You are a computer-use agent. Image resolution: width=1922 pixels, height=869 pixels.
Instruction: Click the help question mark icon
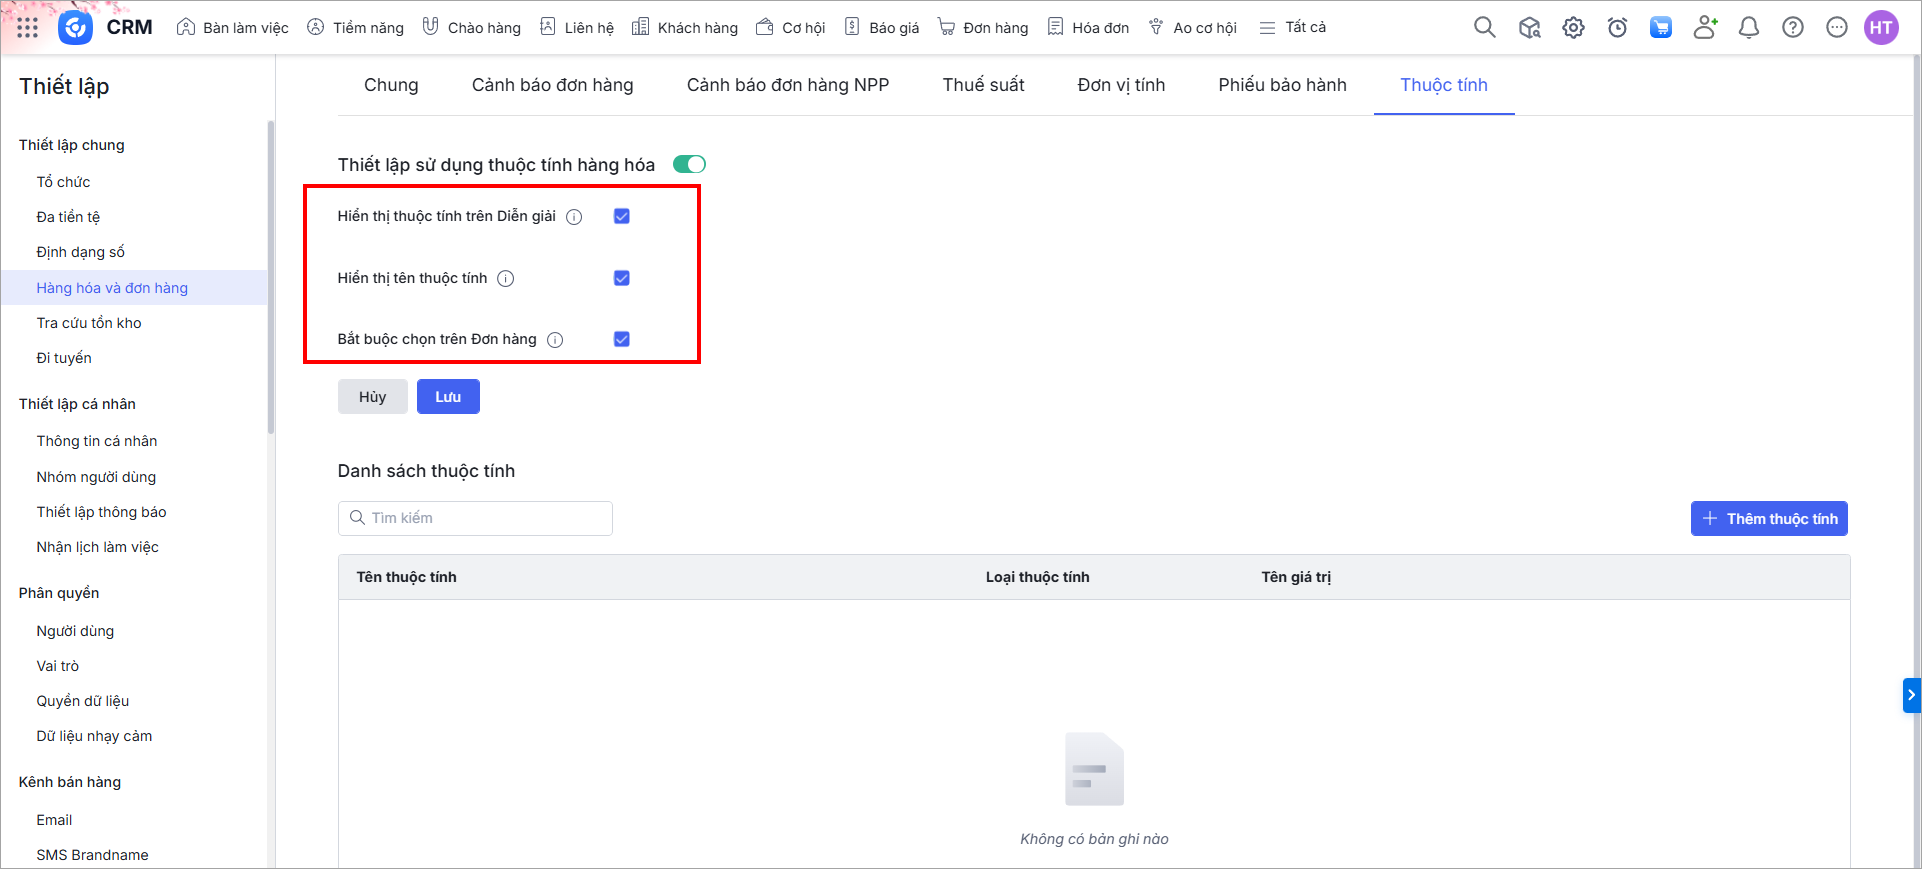pyautogui.click(x=1792, y=28)
